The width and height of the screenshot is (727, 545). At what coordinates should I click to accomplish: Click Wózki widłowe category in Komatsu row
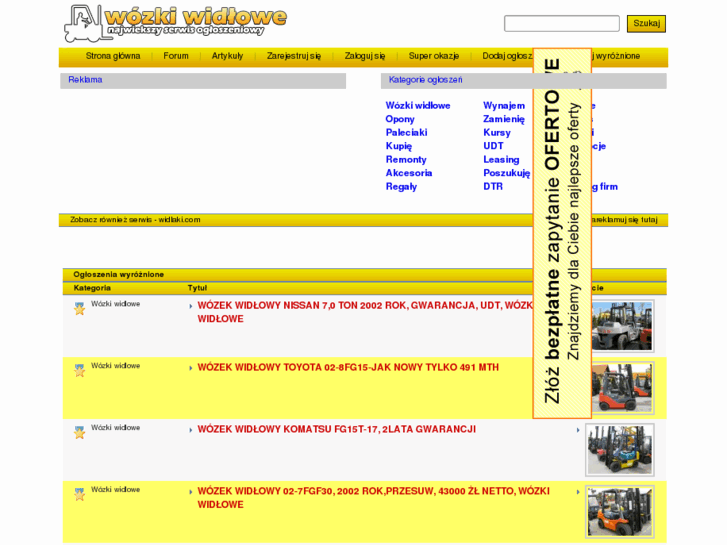pos(115,428)
